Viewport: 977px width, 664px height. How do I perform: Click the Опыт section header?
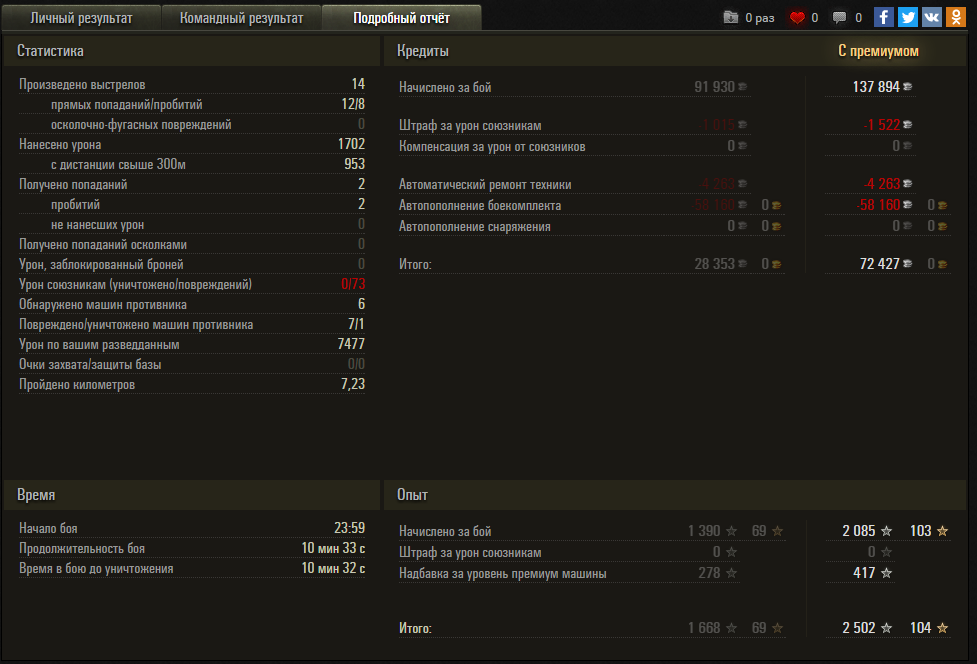412,495
